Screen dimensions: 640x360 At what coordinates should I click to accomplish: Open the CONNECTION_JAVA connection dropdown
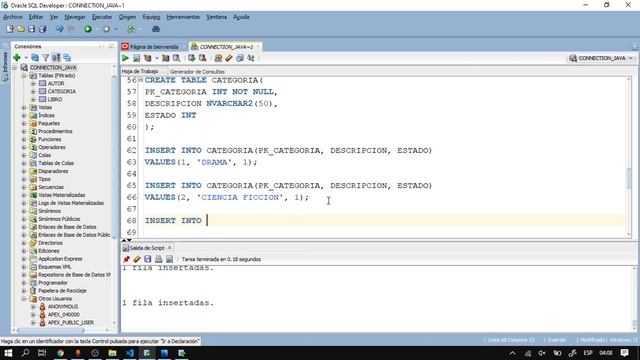[x=601, y=58]
